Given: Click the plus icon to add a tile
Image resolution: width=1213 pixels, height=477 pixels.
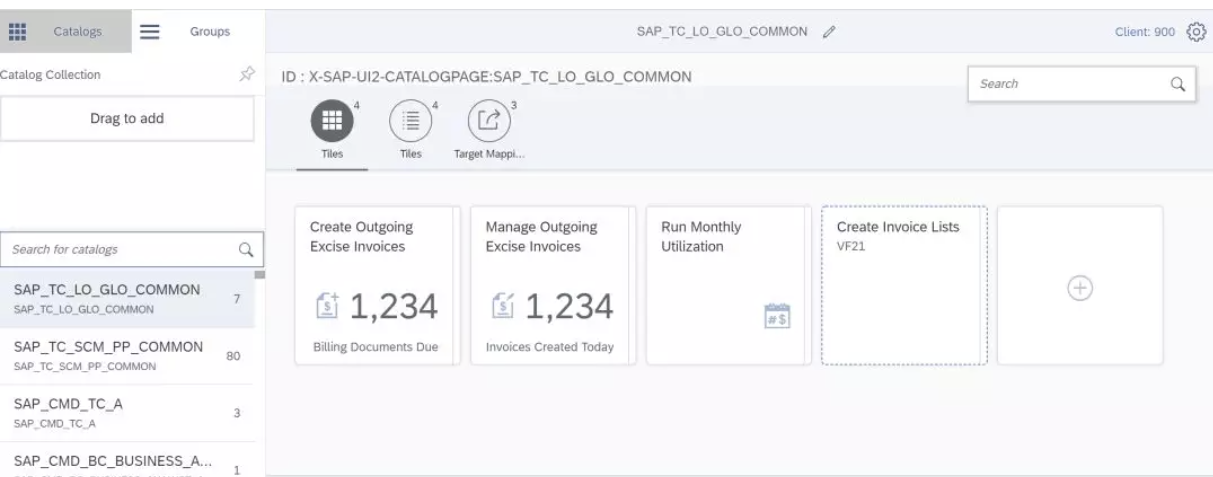Looking at the screenshot, I should (x=1079, y=287).
